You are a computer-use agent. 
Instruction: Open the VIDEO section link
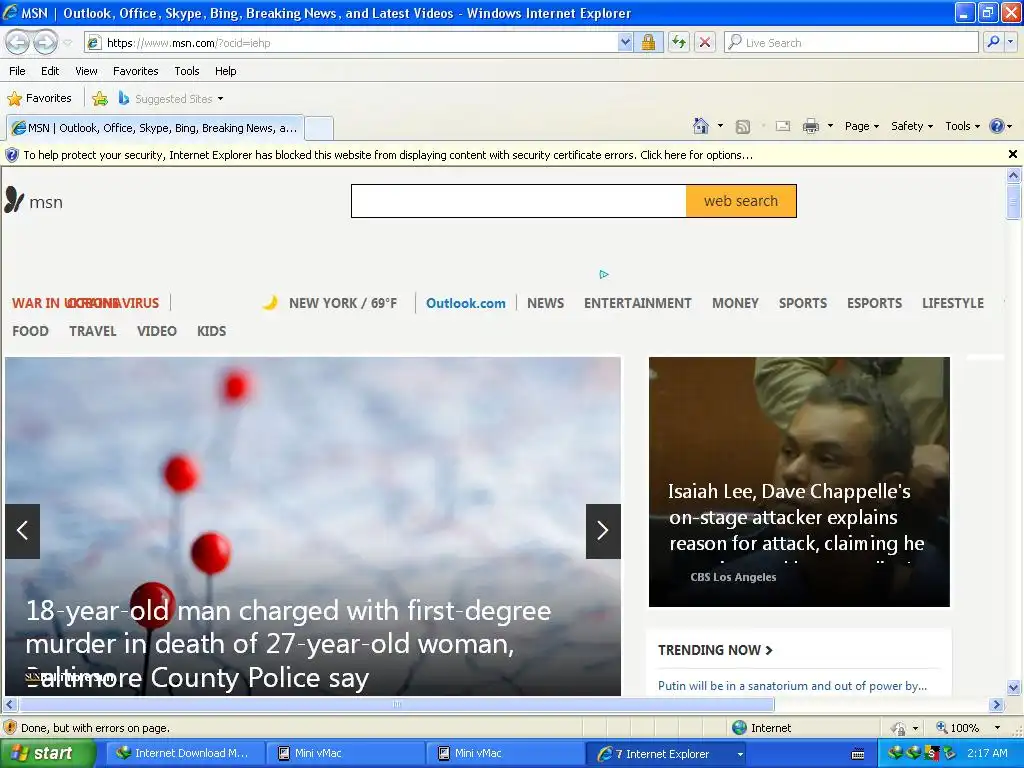coord(157,331)
